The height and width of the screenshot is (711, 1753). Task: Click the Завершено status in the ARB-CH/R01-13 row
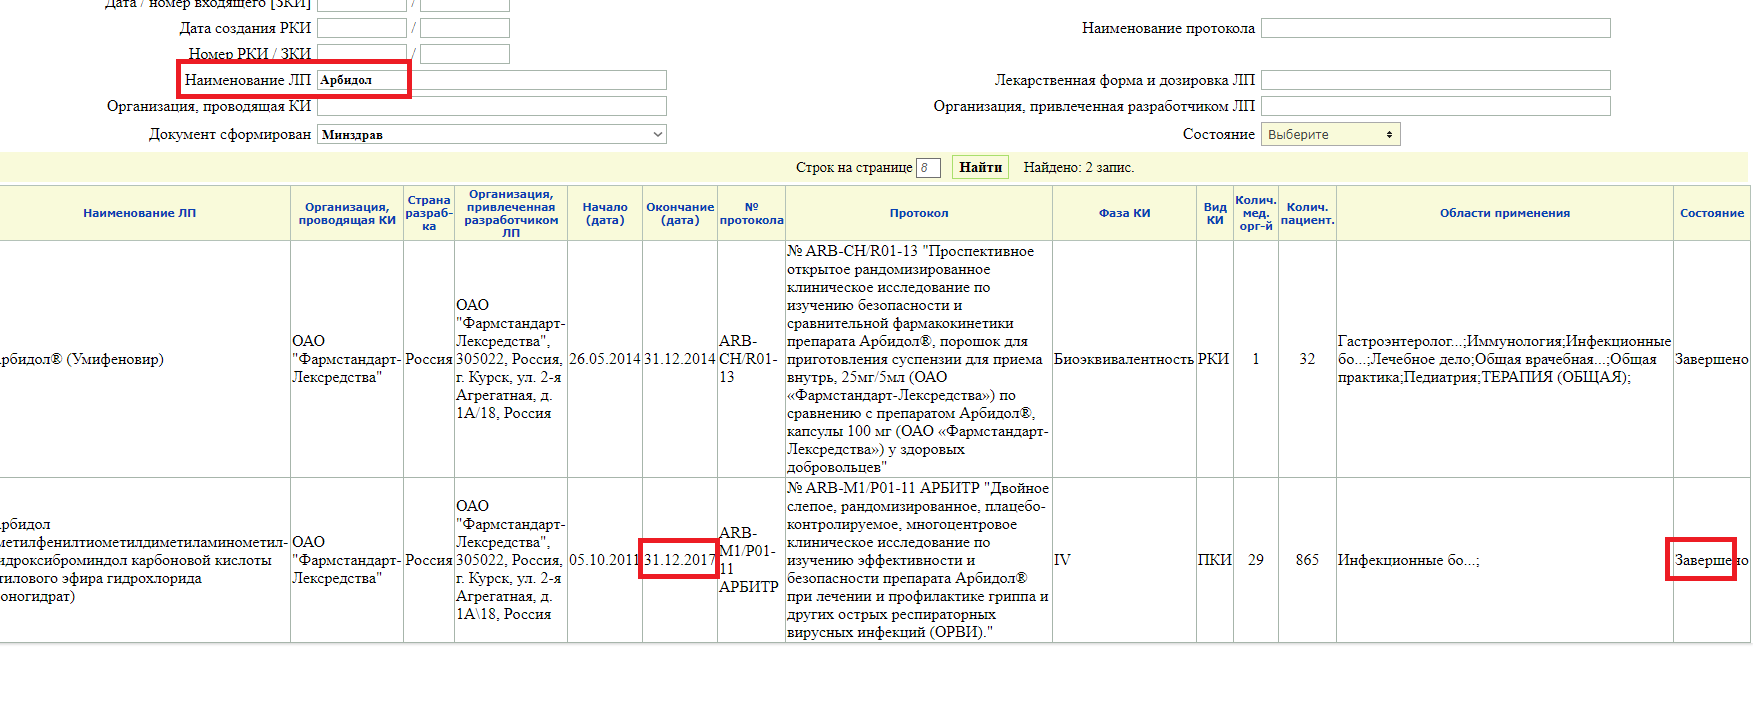point(1712,359)
